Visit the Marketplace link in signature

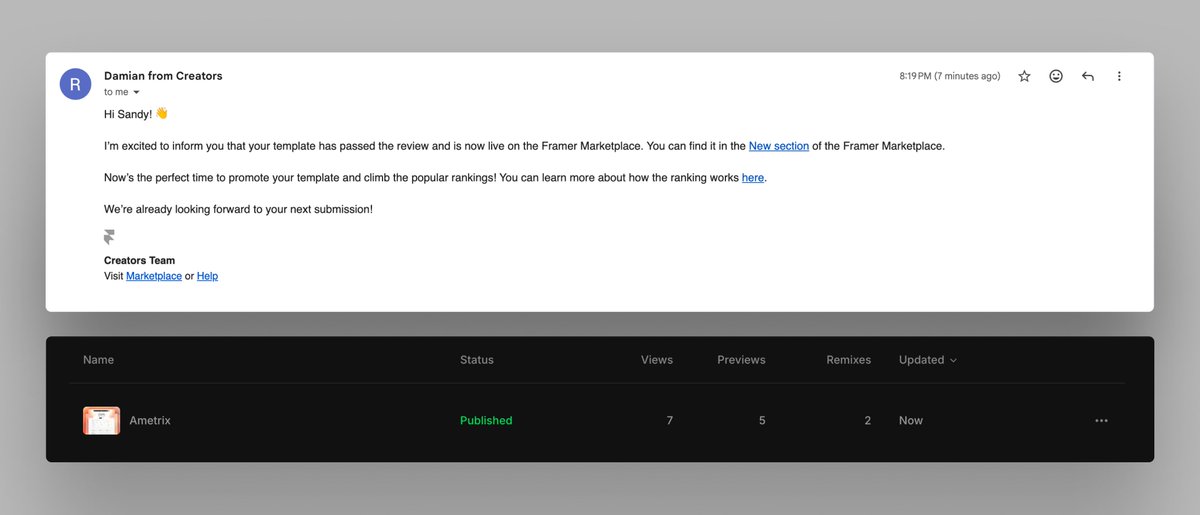154,276
